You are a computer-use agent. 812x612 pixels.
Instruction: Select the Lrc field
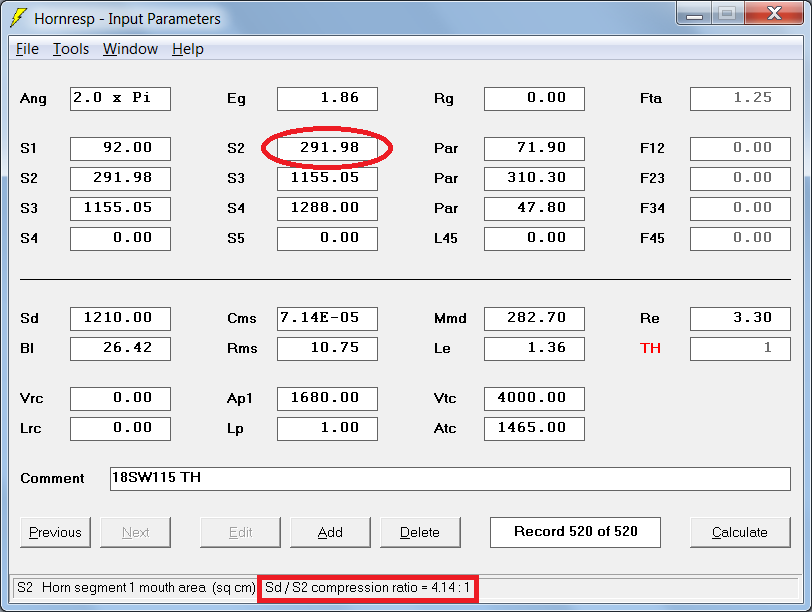click(x=120, y=429)
